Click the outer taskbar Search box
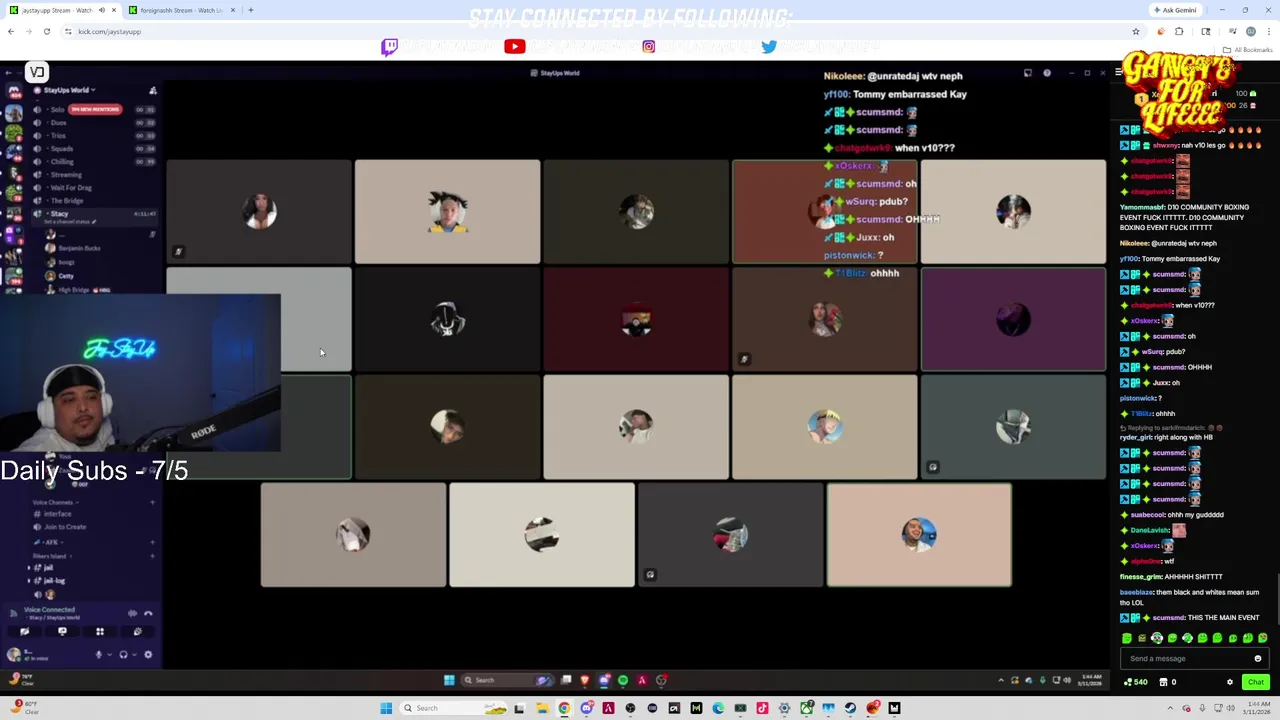 pyautogui.click(x=455, y=708)
